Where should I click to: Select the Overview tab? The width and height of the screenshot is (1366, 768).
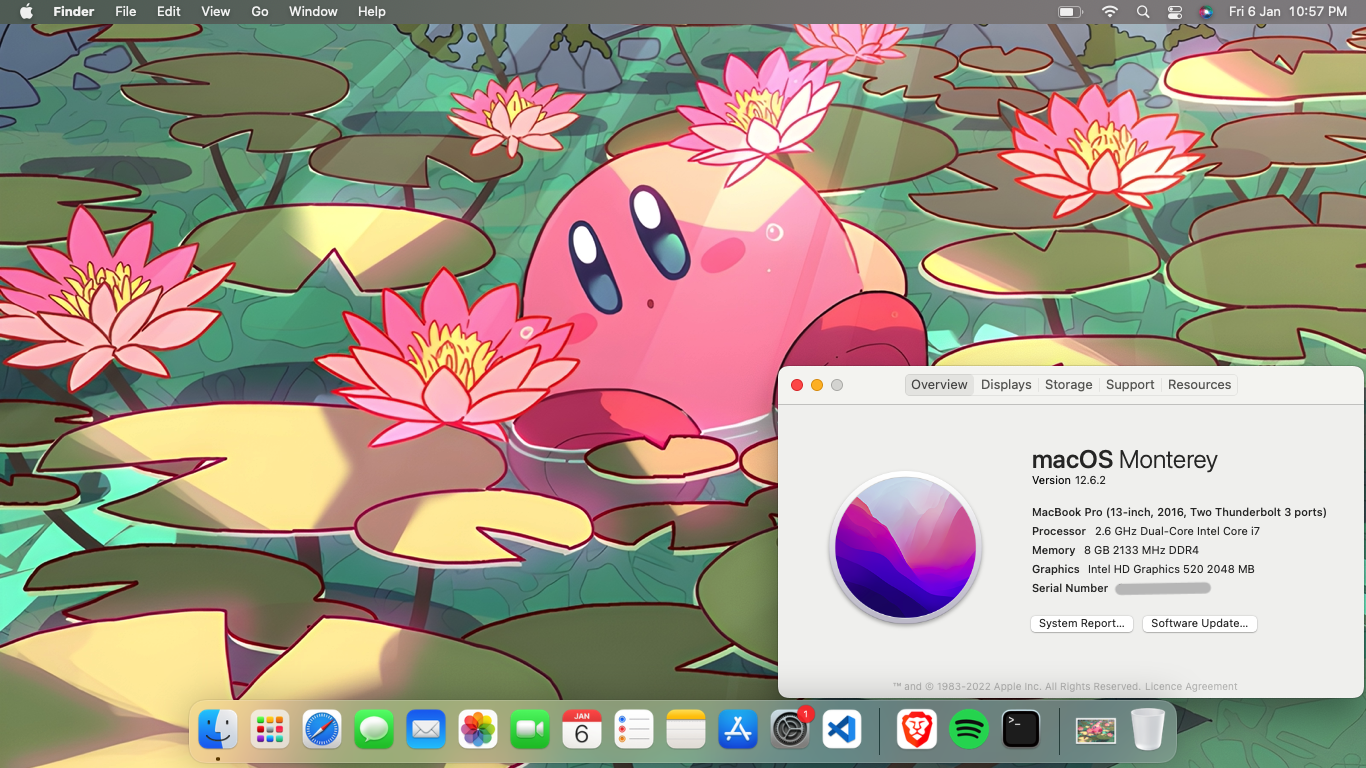(x=939, y=385)
